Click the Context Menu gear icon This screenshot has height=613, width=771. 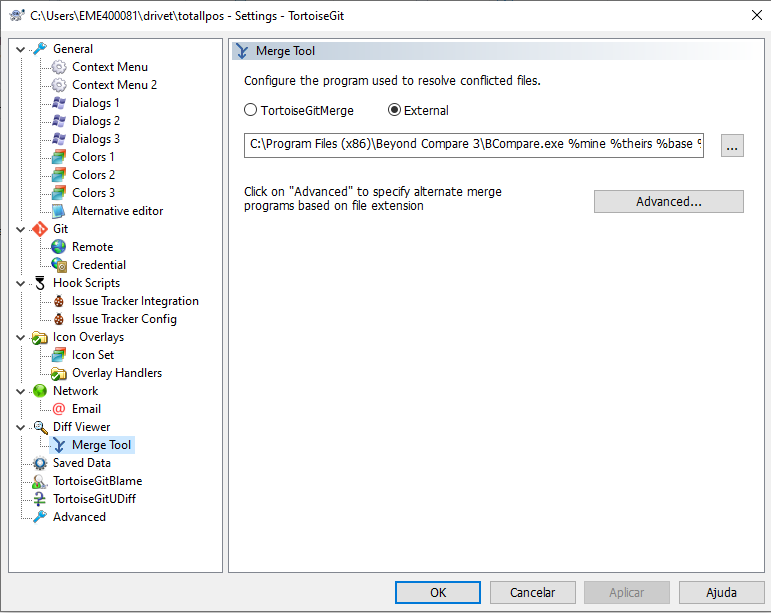click(59, 67)
